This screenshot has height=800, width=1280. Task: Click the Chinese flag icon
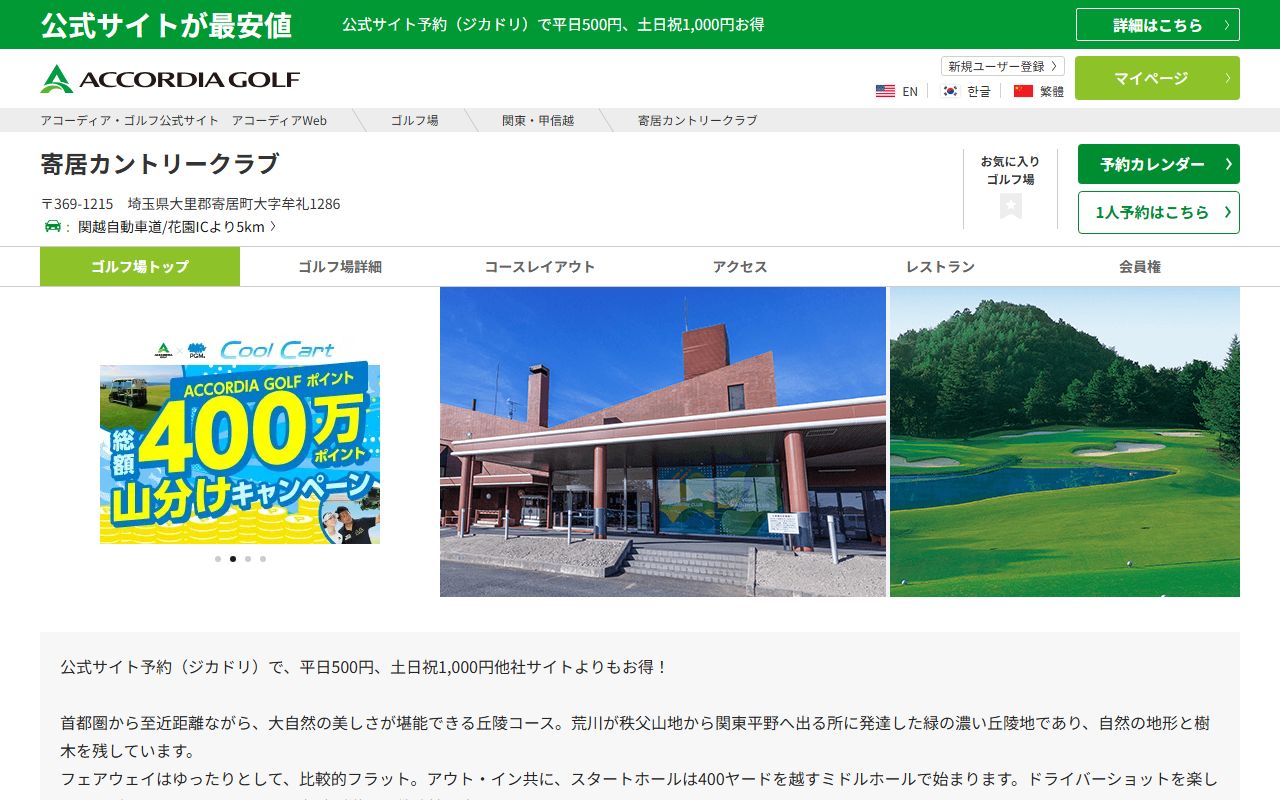1023,91
